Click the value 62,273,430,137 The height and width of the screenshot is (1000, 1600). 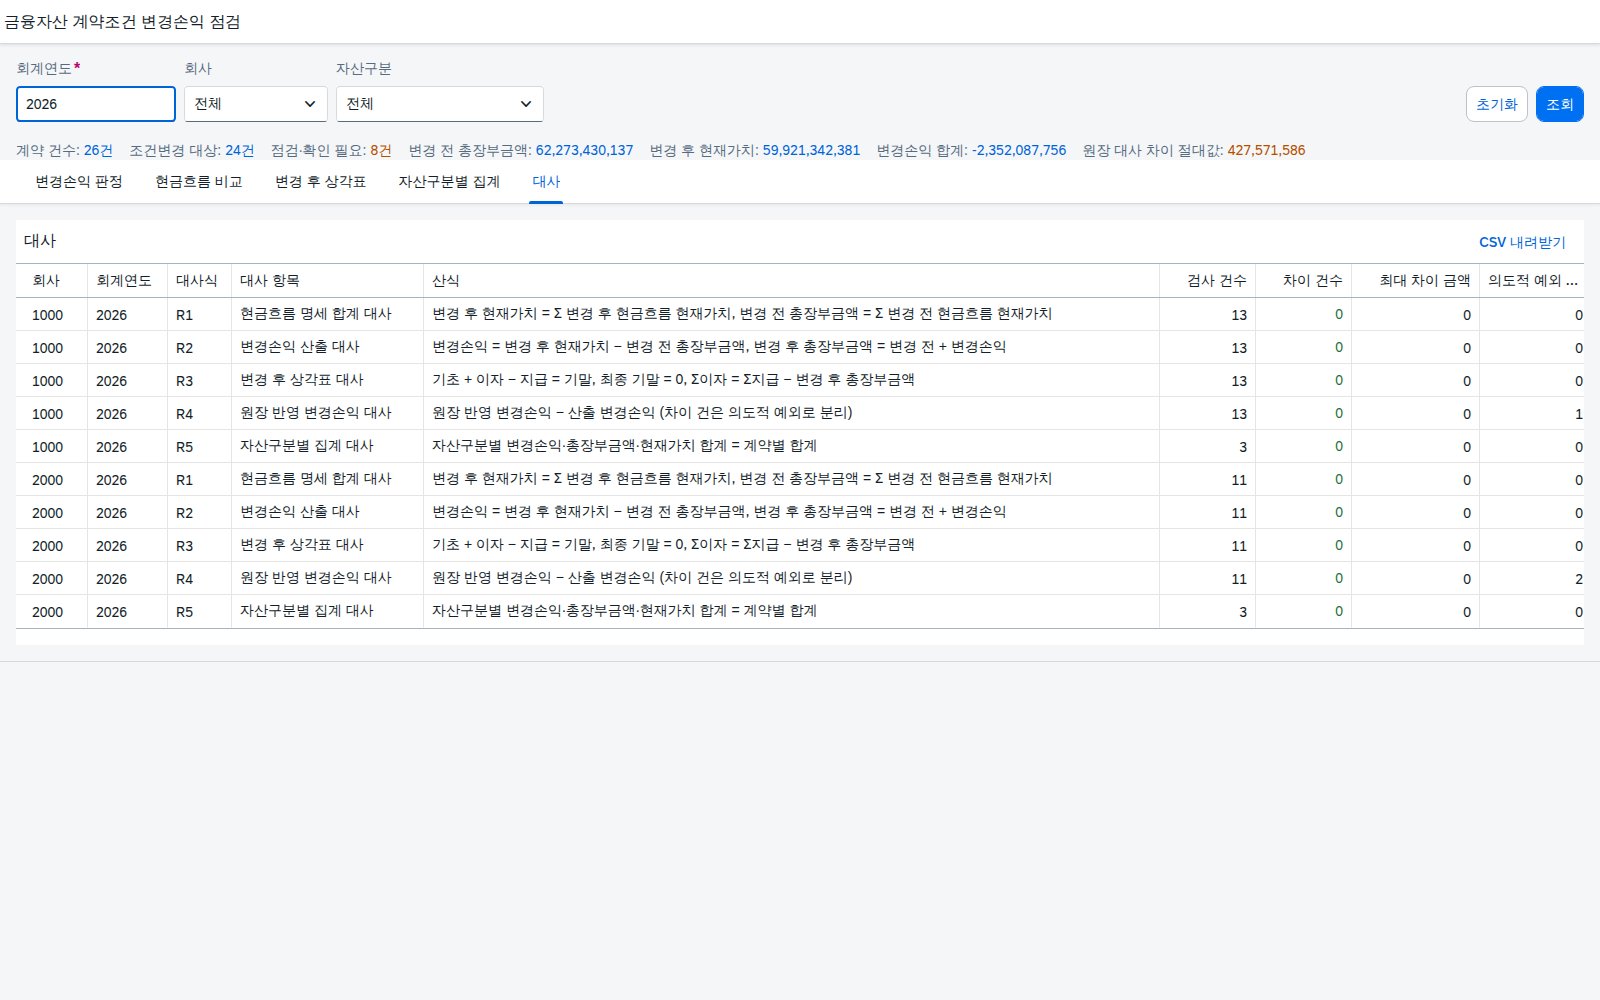(584, 150)
